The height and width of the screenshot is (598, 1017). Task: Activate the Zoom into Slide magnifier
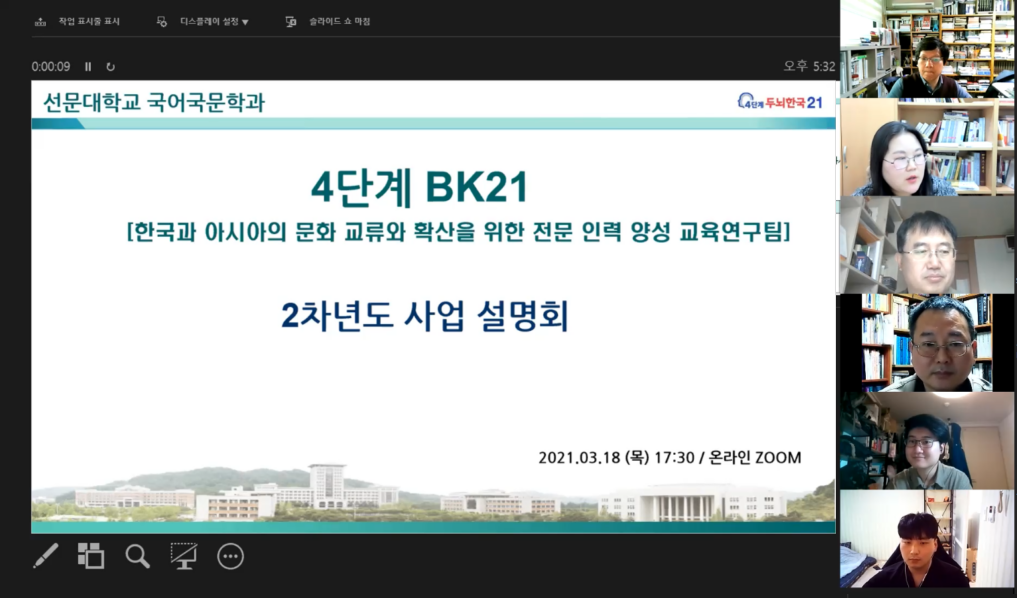138,556
